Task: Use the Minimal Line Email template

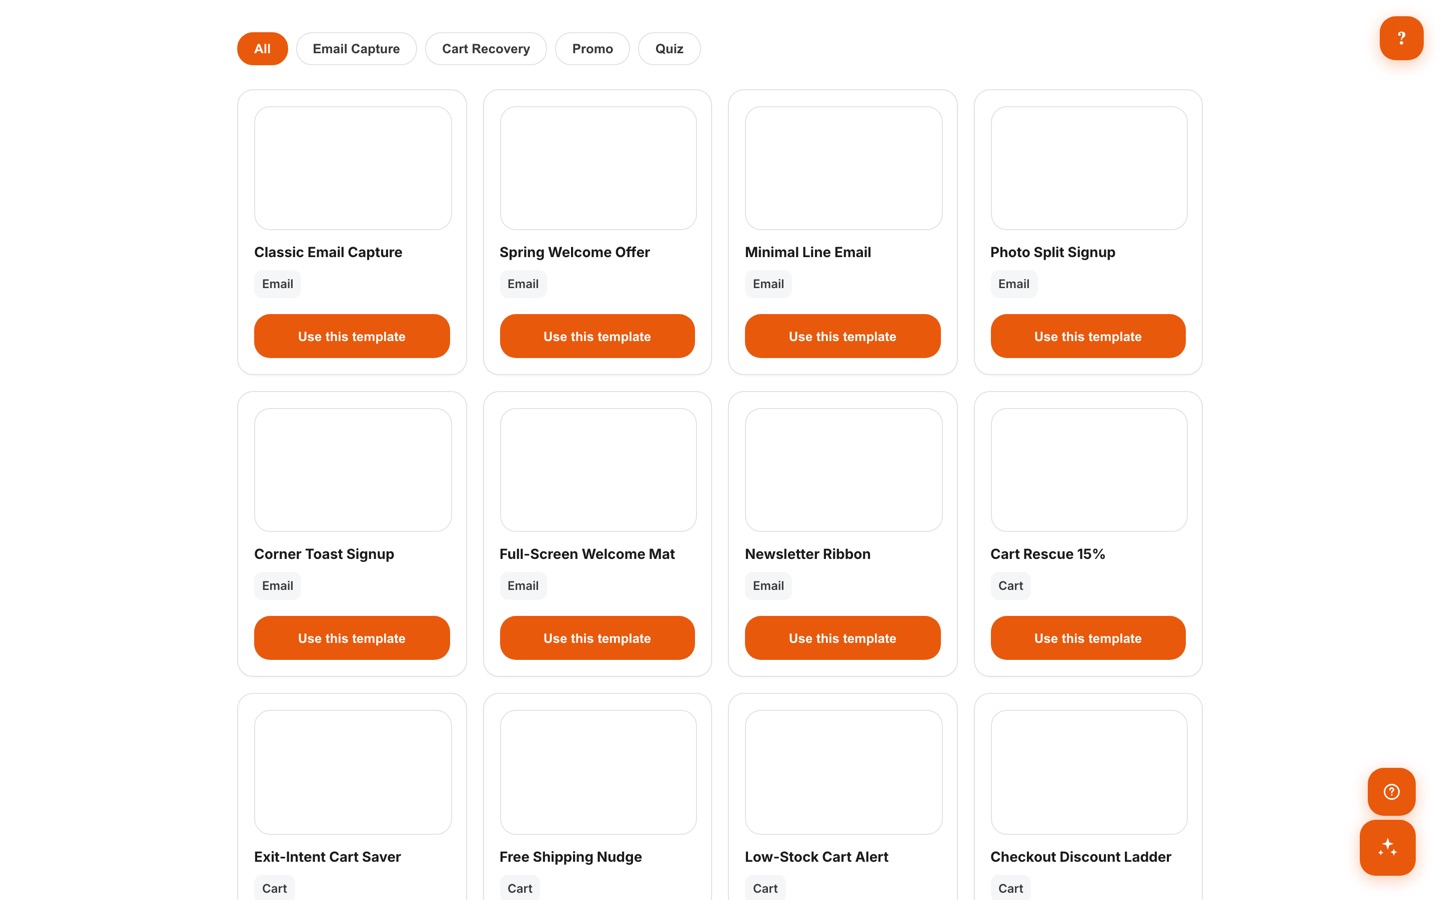Action: click(843, 336)
